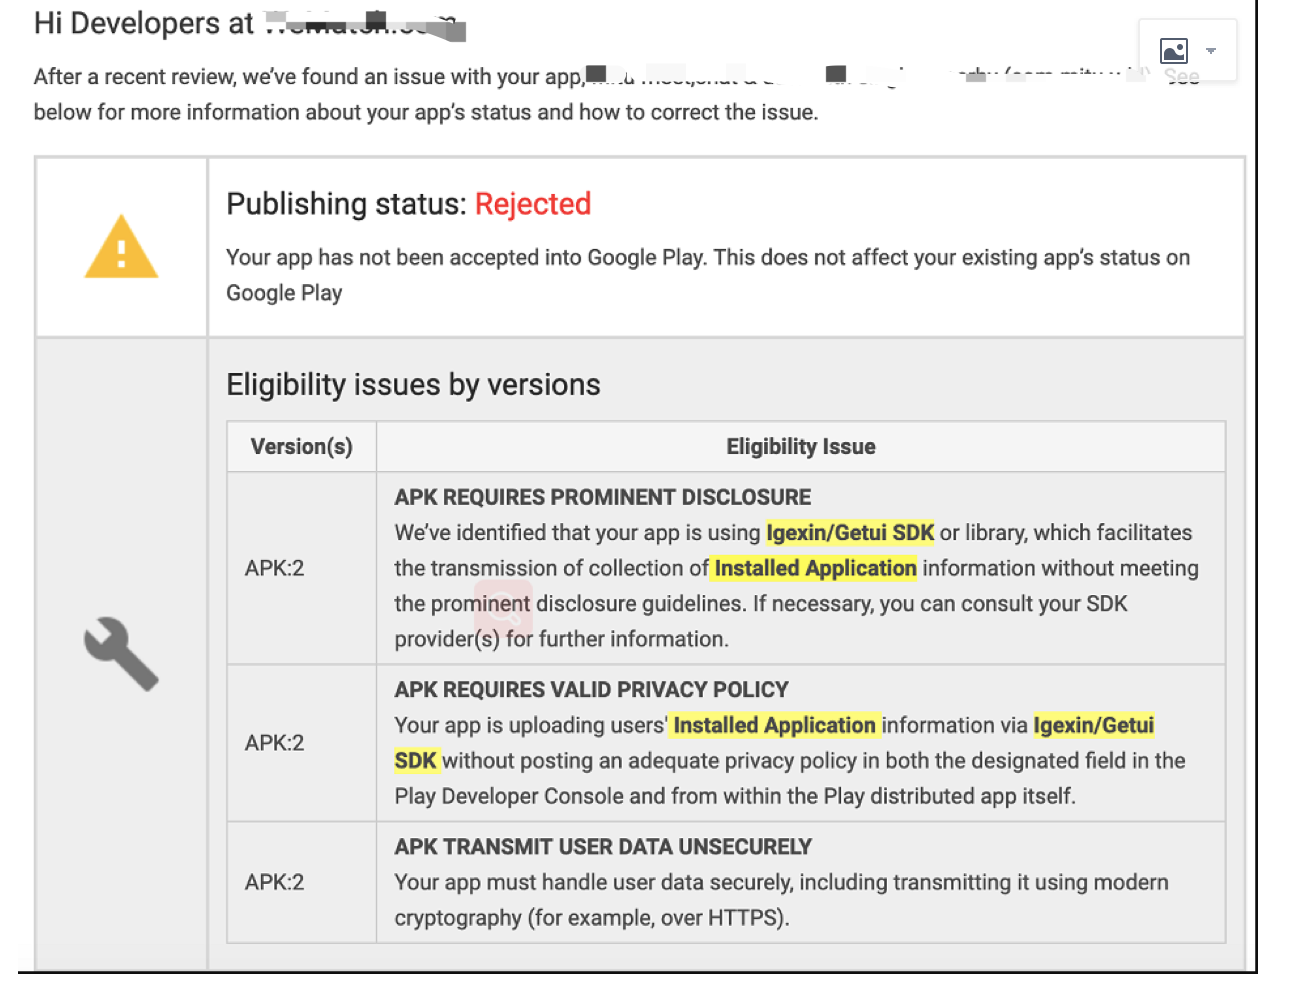This screenshot has height=988, width=1306.
Task: Click the "APK REQUIRES PROMINENT DISCLOSURE" title
Action: 603,497
